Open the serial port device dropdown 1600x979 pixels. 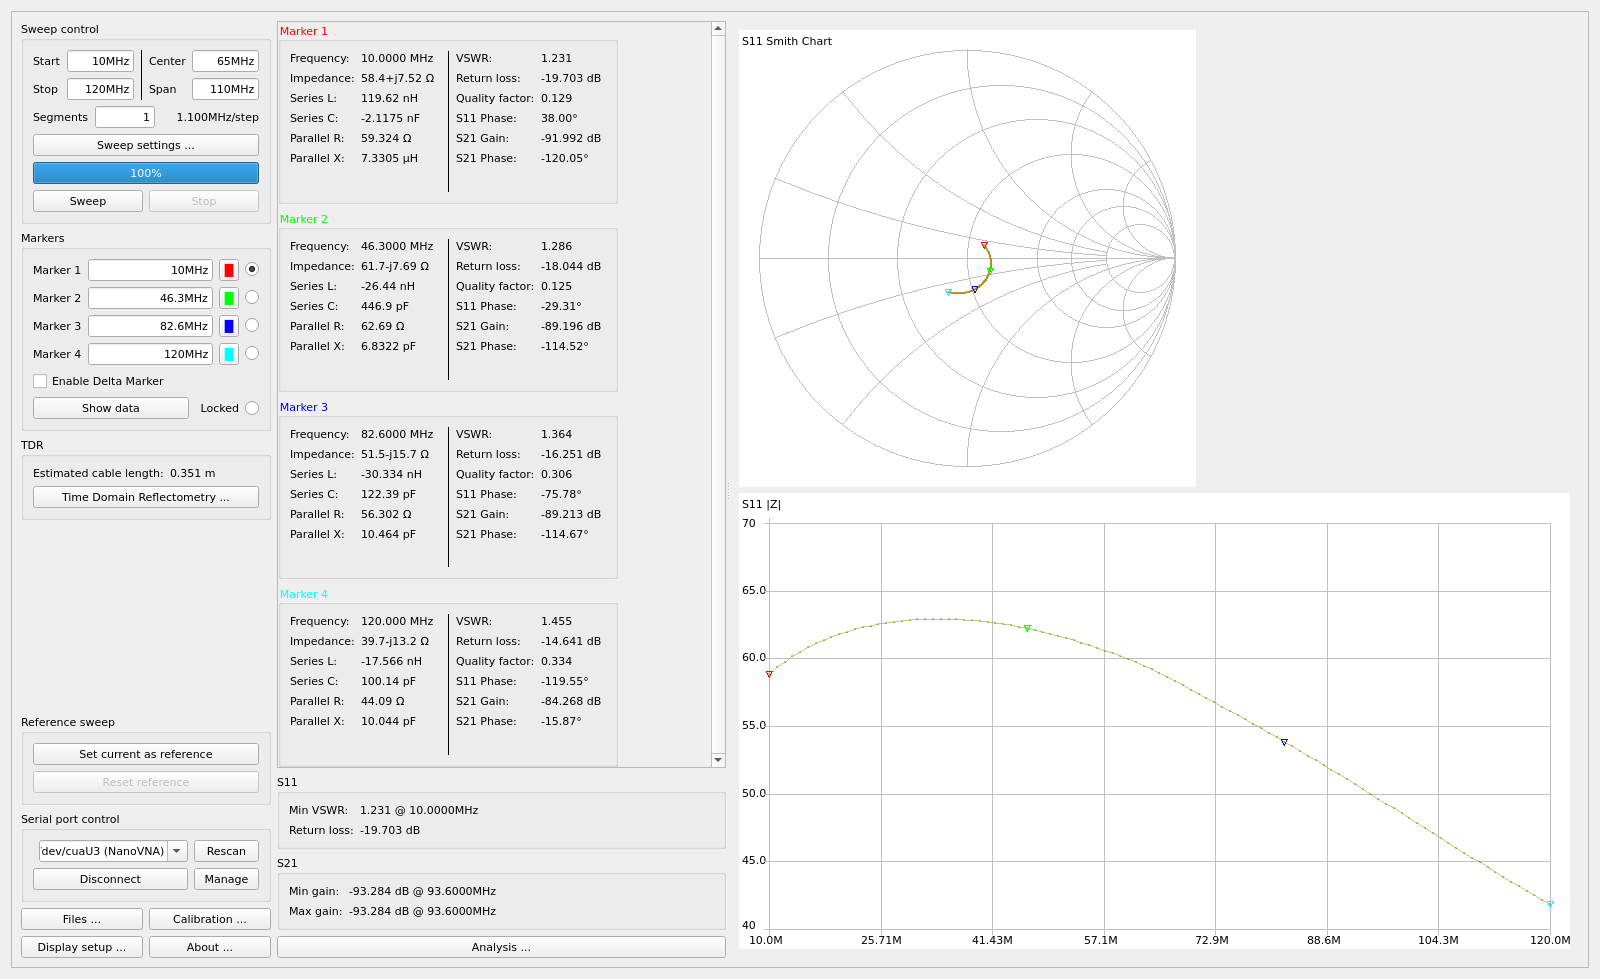tap(177, 851)
